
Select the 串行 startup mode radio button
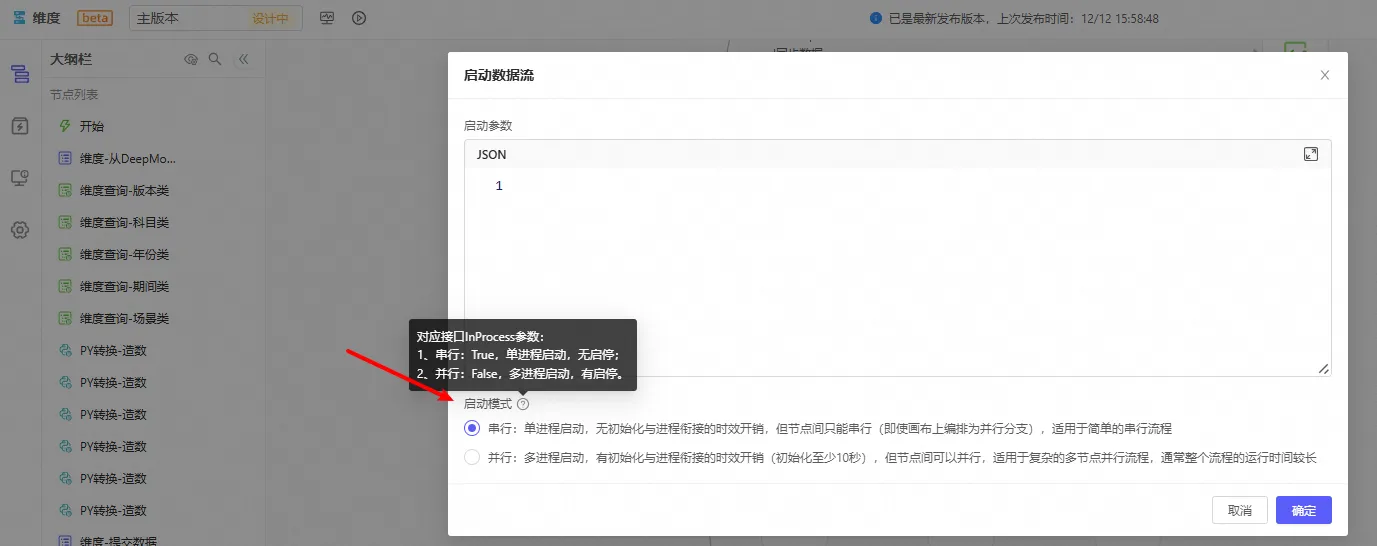[x=472, y=428]
